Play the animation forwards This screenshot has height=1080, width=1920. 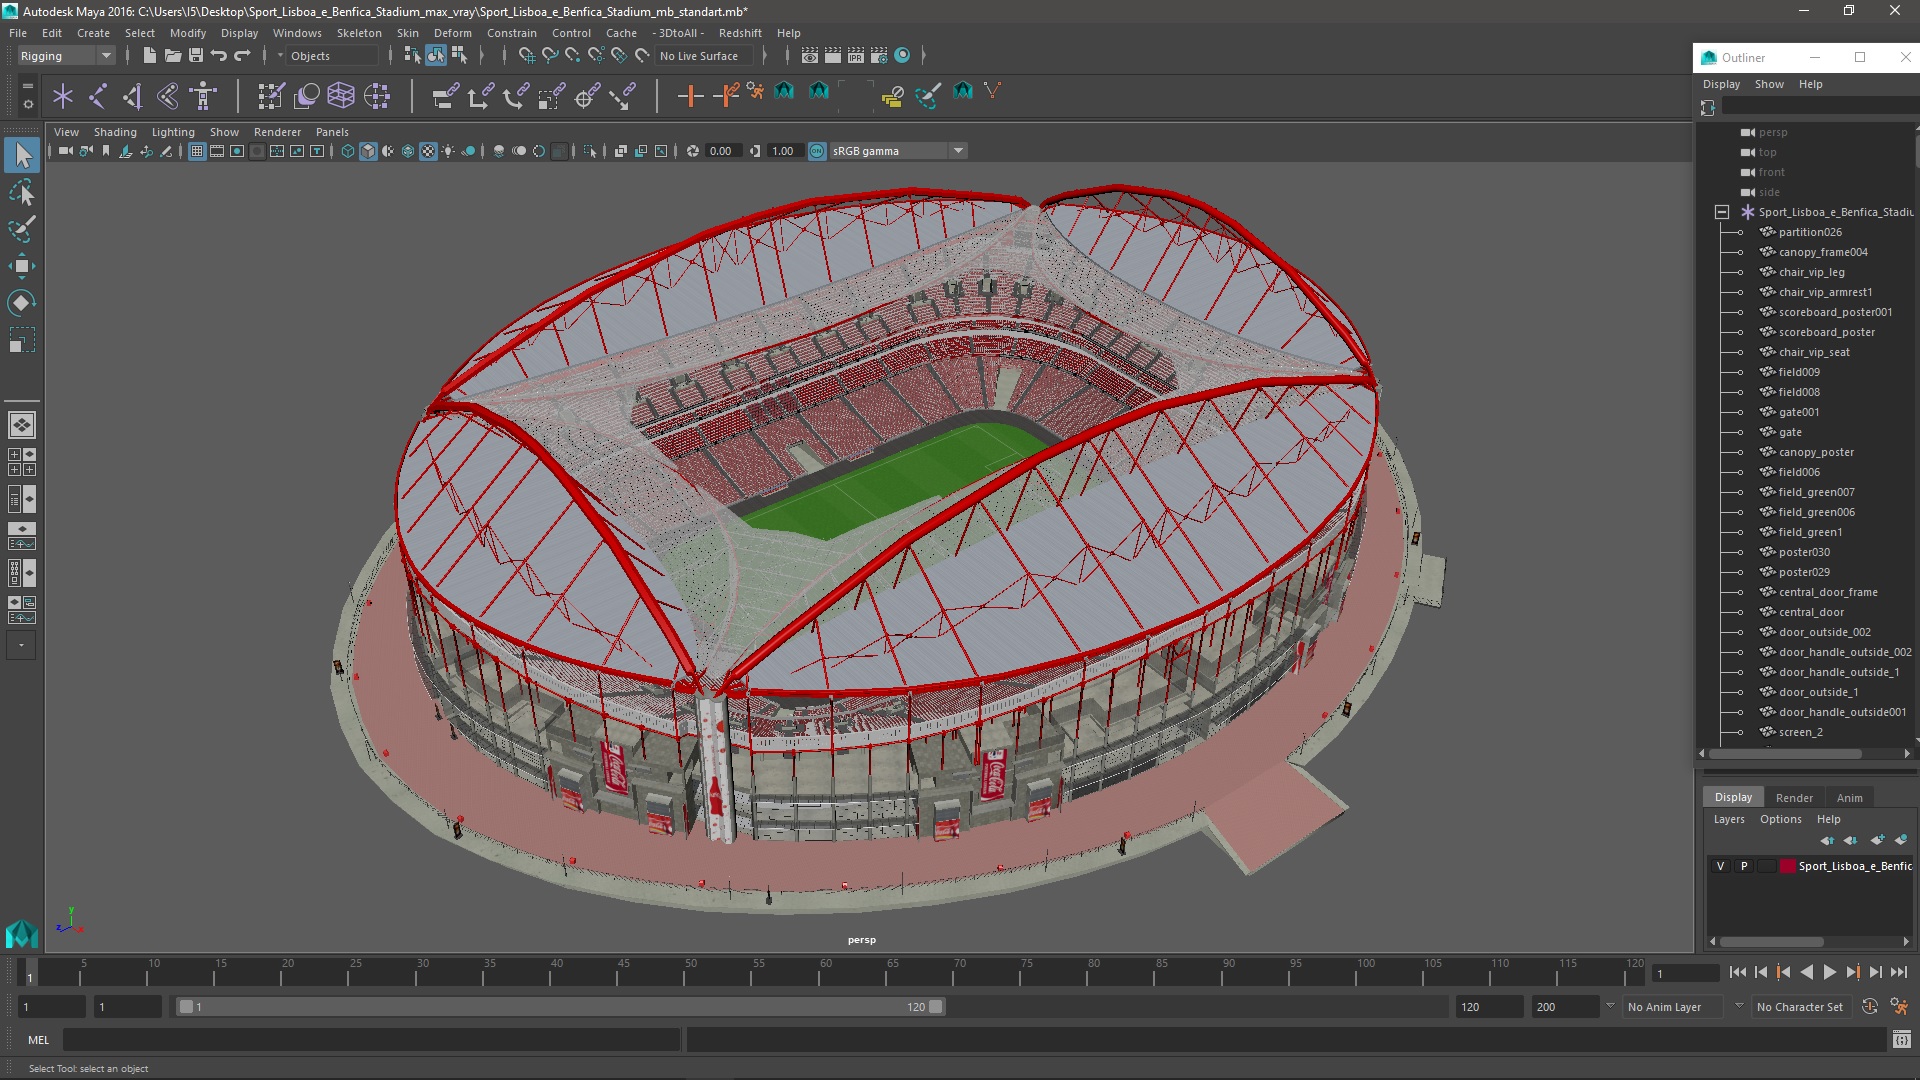click(1829, 972)
